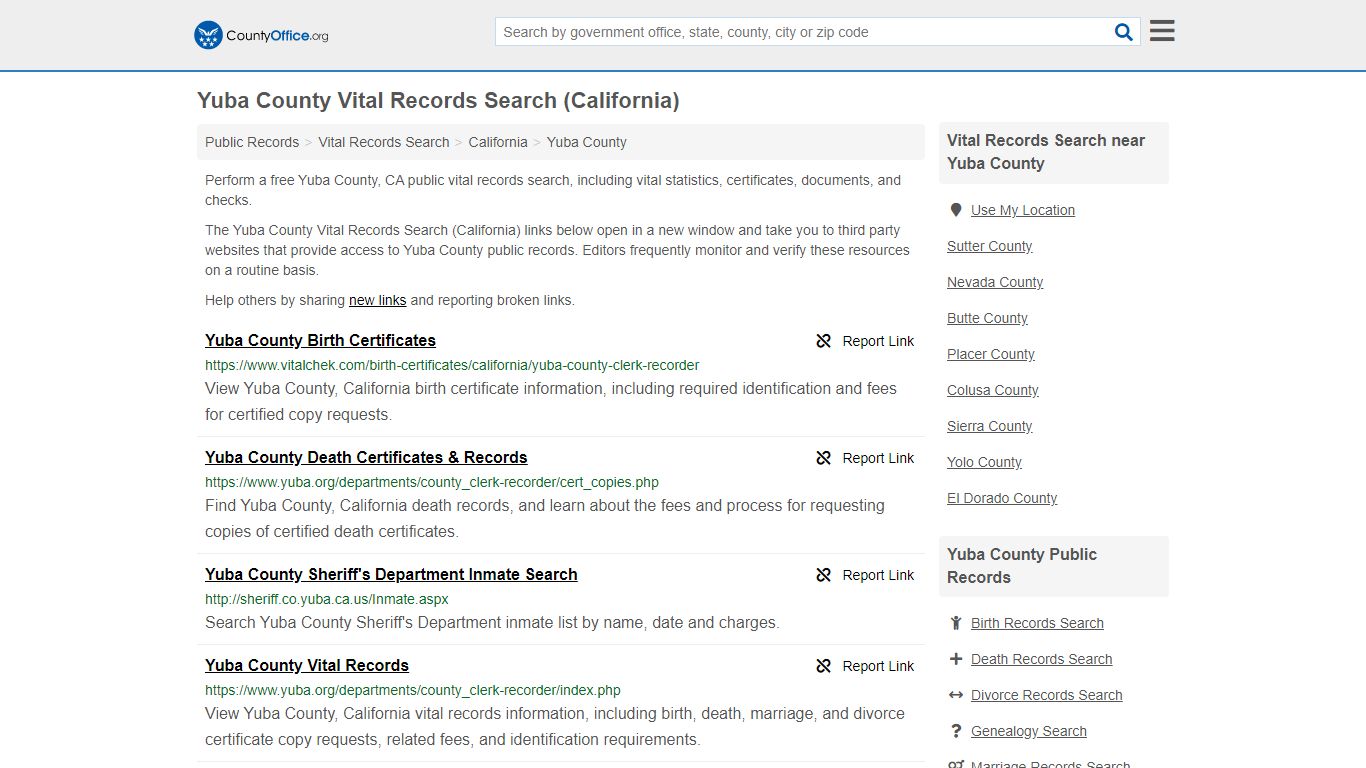Open Birth Records Search link
The width and height of the screenshot is (1366, 768).
click(x=1037, y=623)
